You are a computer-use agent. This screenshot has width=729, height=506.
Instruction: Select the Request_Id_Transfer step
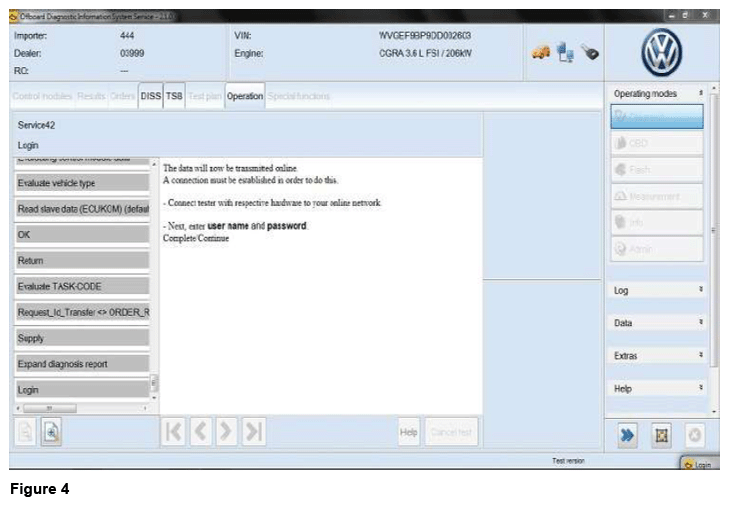pos(82,312)
